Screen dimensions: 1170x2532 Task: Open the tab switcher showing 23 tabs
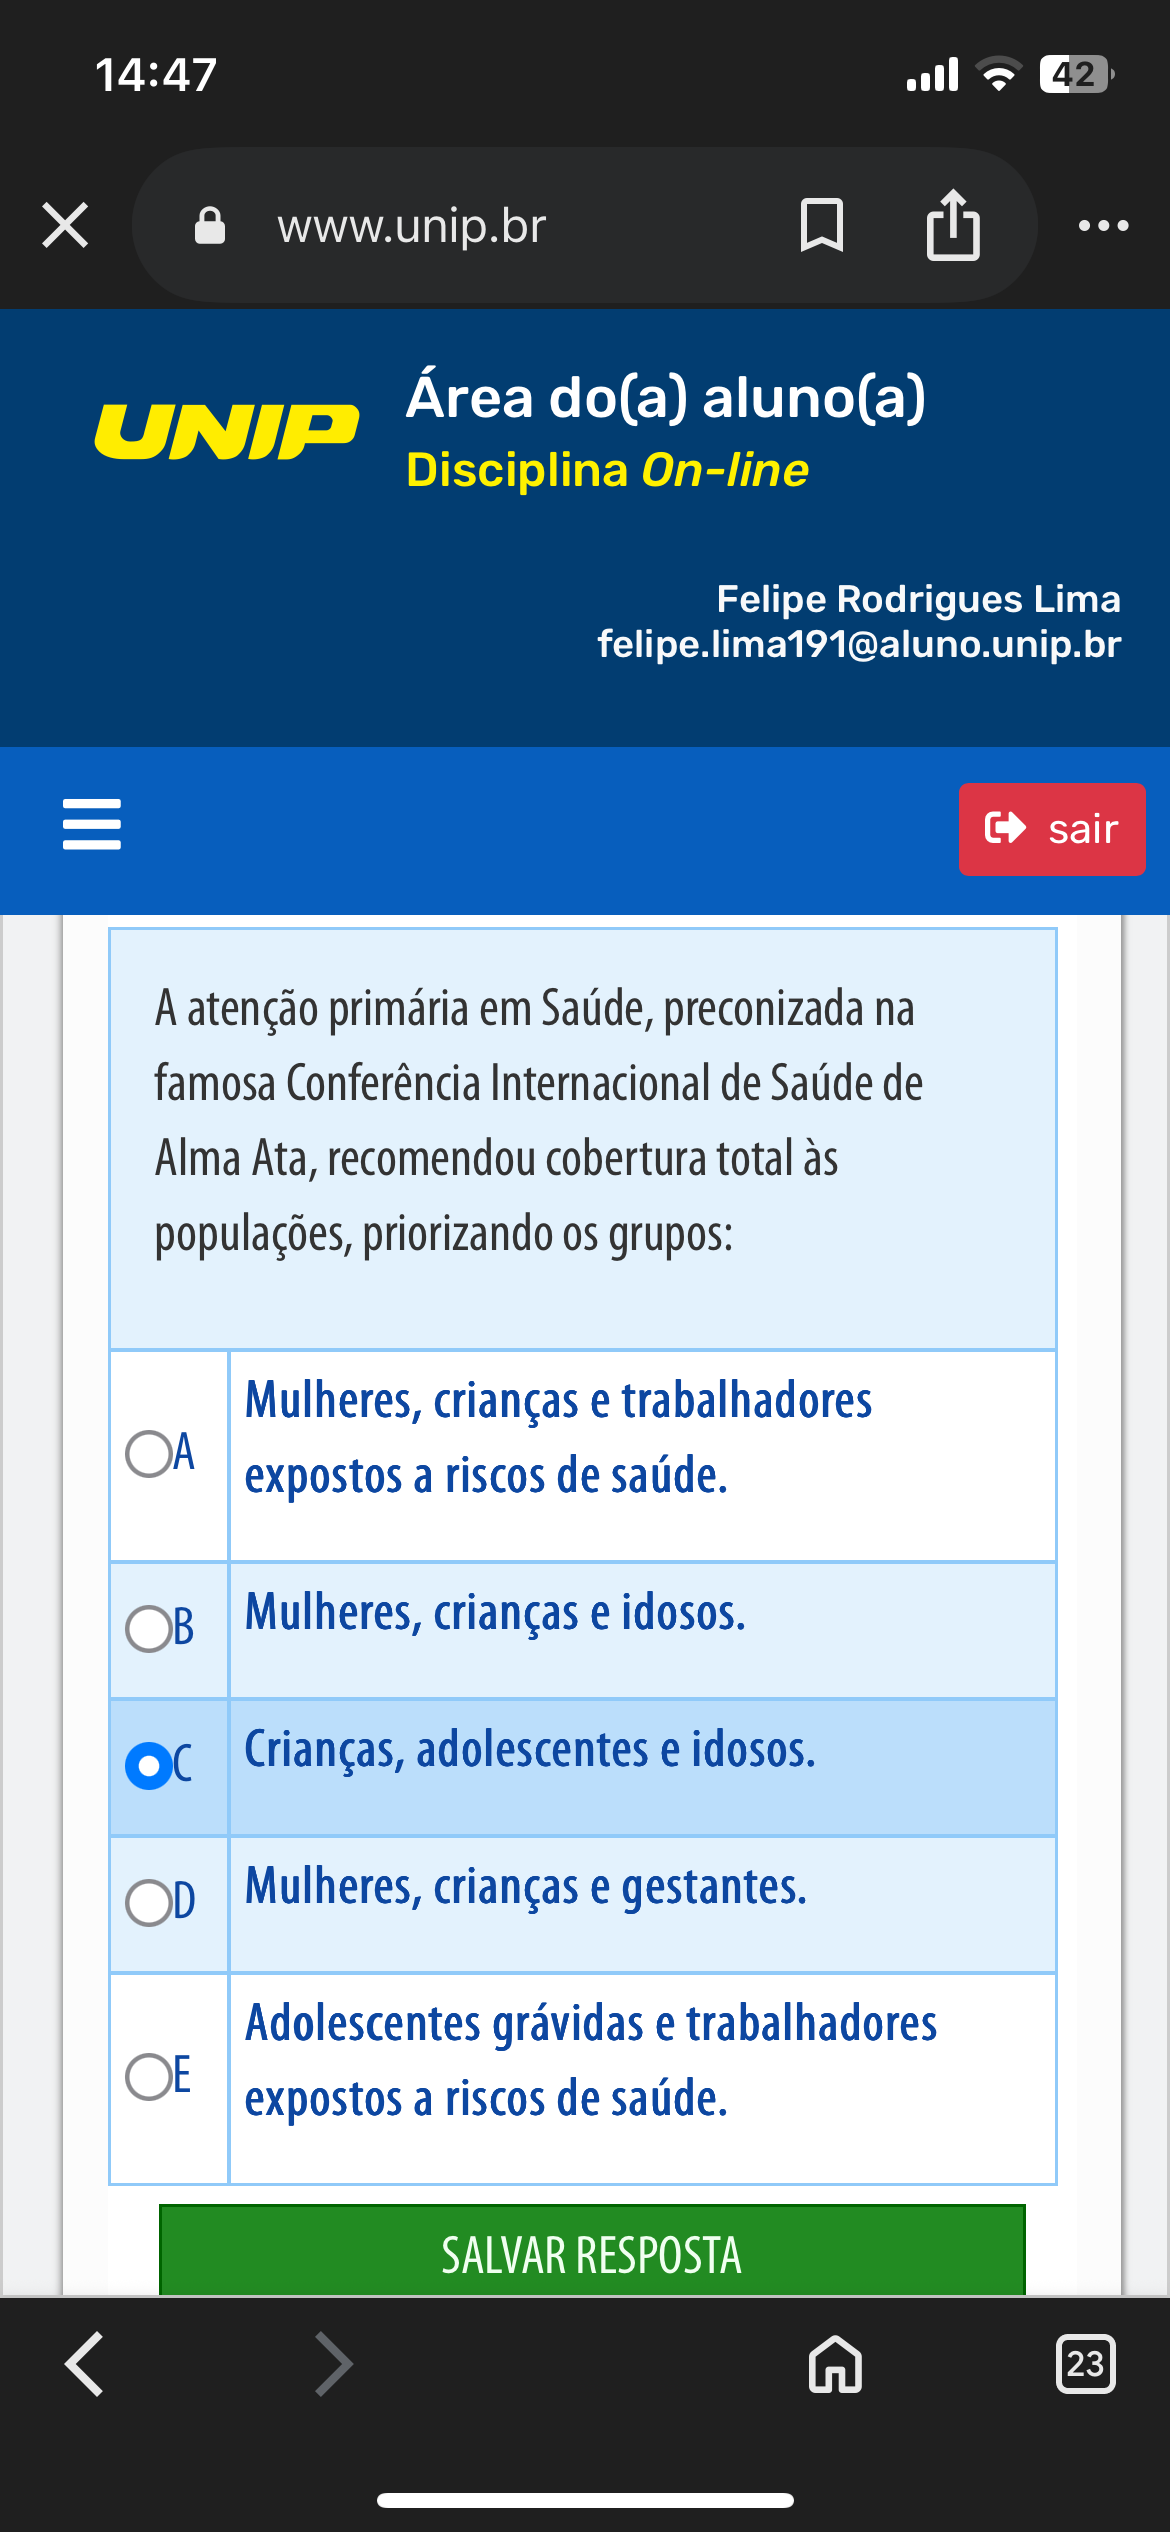(1085, 2364)
